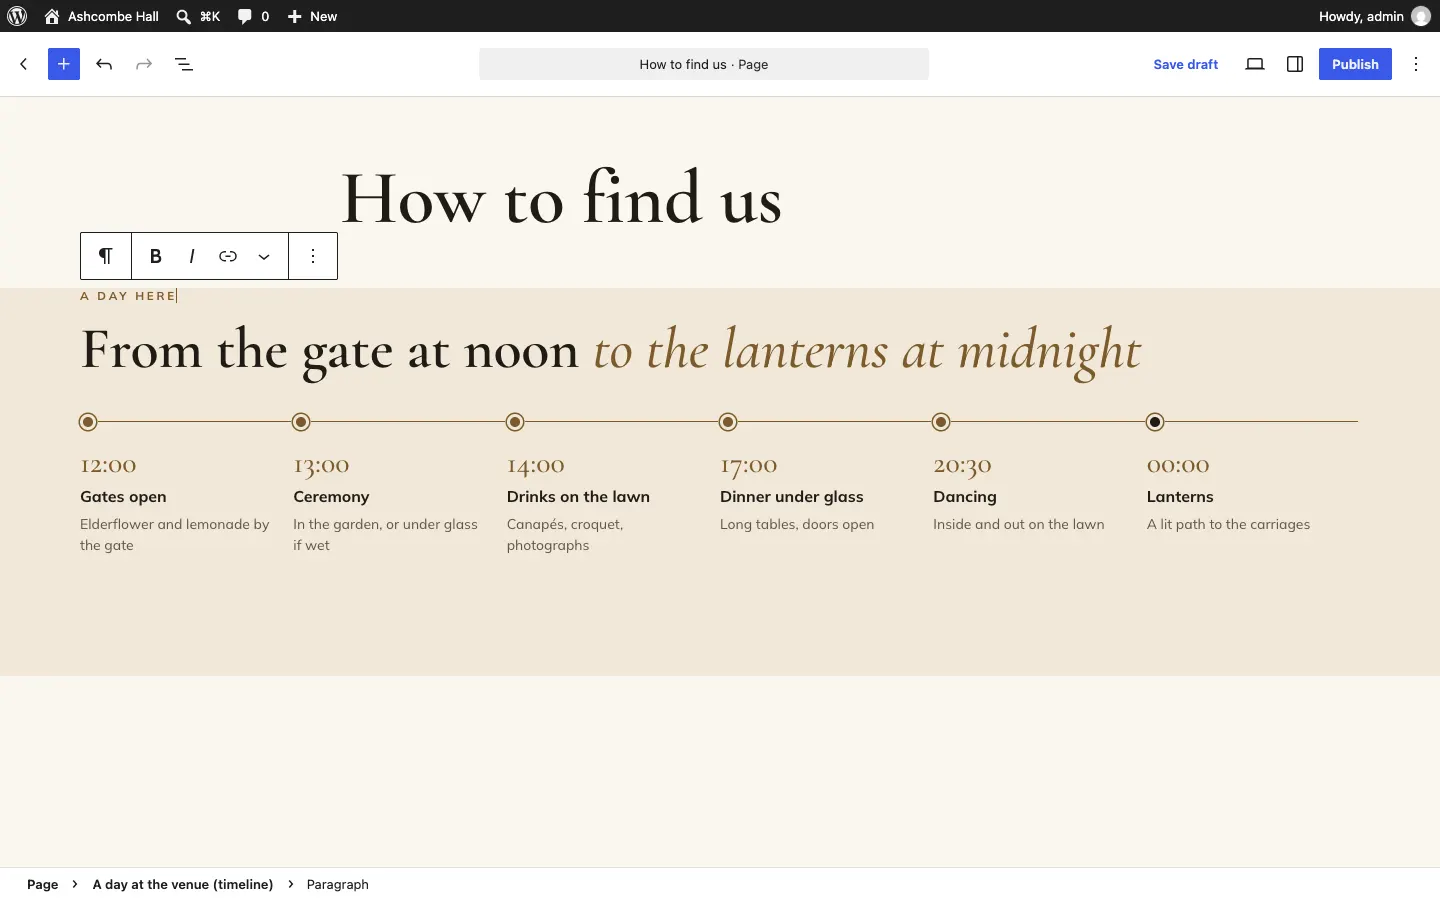Expand more rich text formatting options

tap(264, 256)
